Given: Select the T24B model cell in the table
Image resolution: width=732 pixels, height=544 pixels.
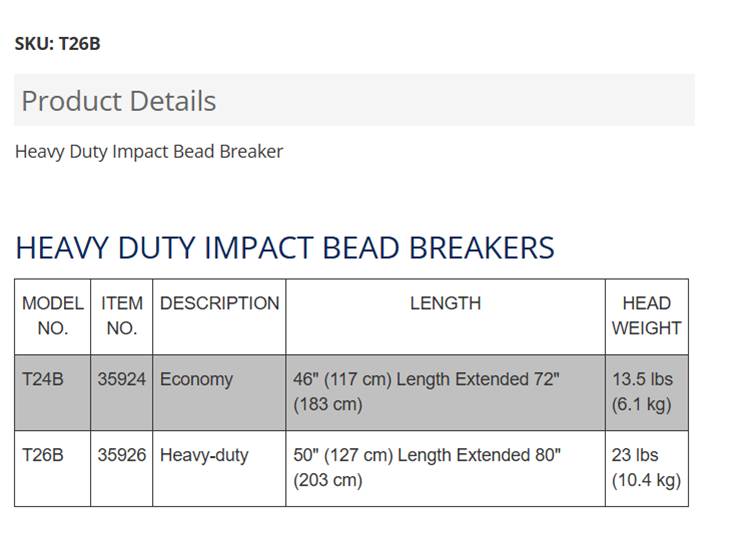Looking at the screenshot, I should [x=43, y=380].
